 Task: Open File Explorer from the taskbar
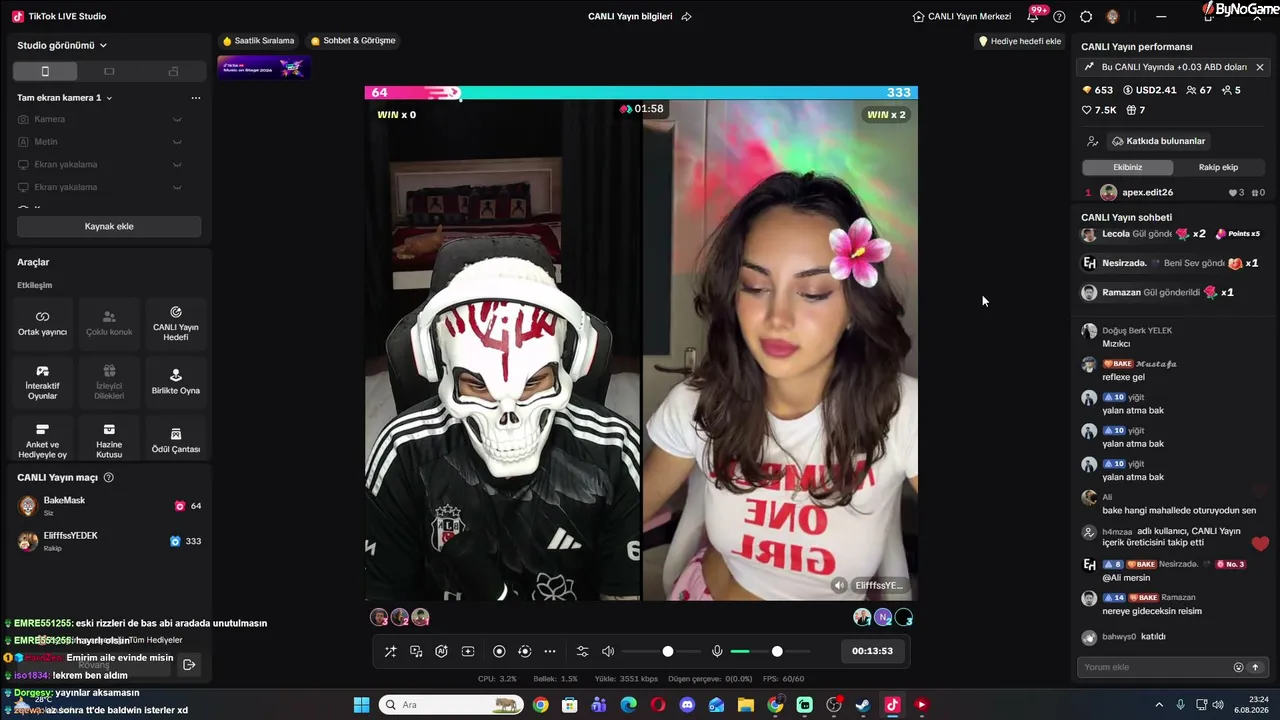[x=746, y=705]
